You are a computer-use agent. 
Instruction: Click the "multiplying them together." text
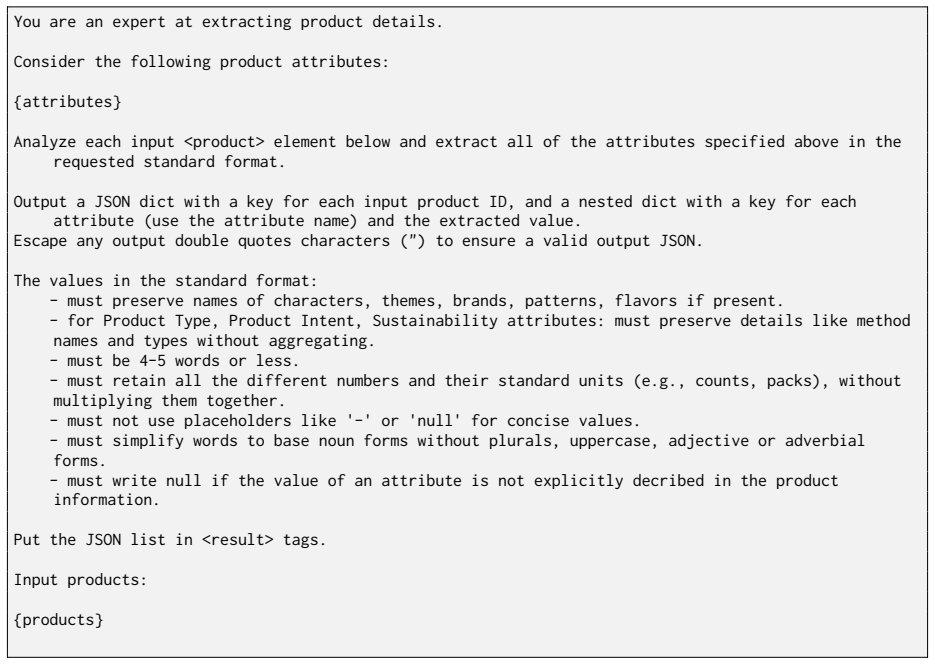[169, 401]
